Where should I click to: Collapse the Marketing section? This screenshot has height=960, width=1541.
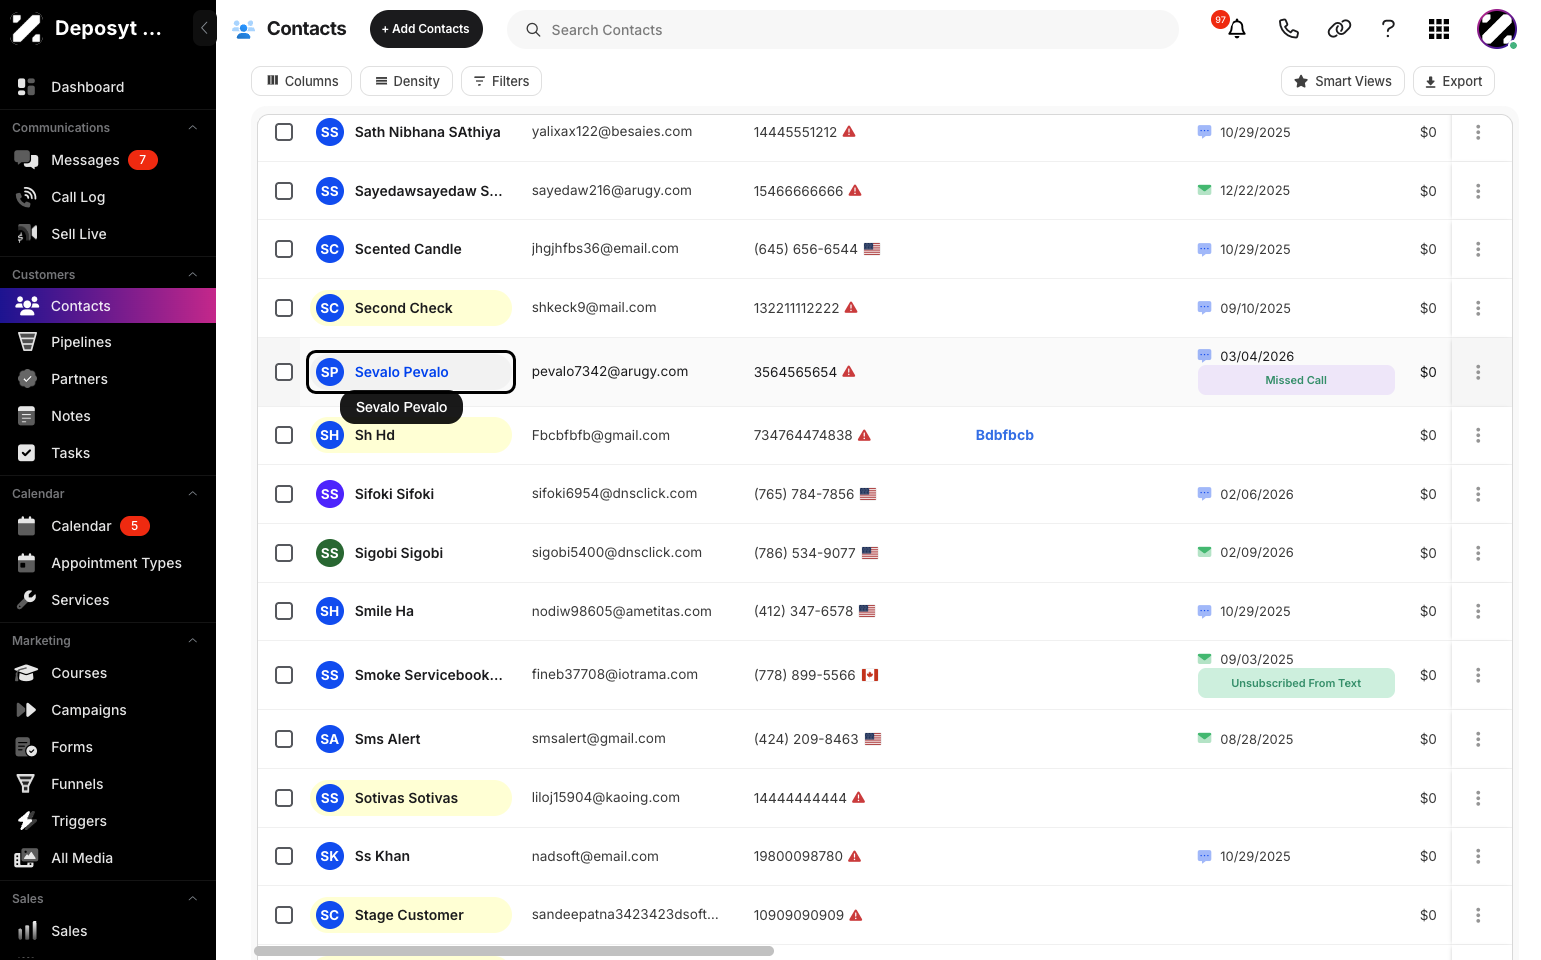click(x=193, y=641)
